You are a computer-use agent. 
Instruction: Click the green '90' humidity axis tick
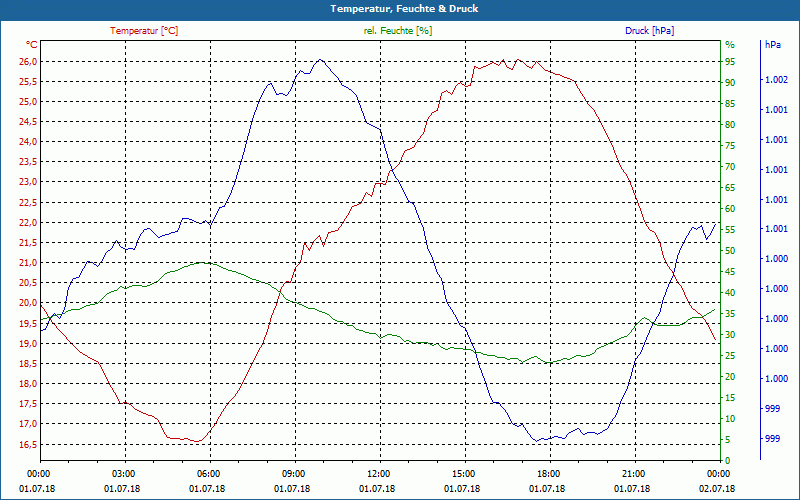tap(730, 83)
